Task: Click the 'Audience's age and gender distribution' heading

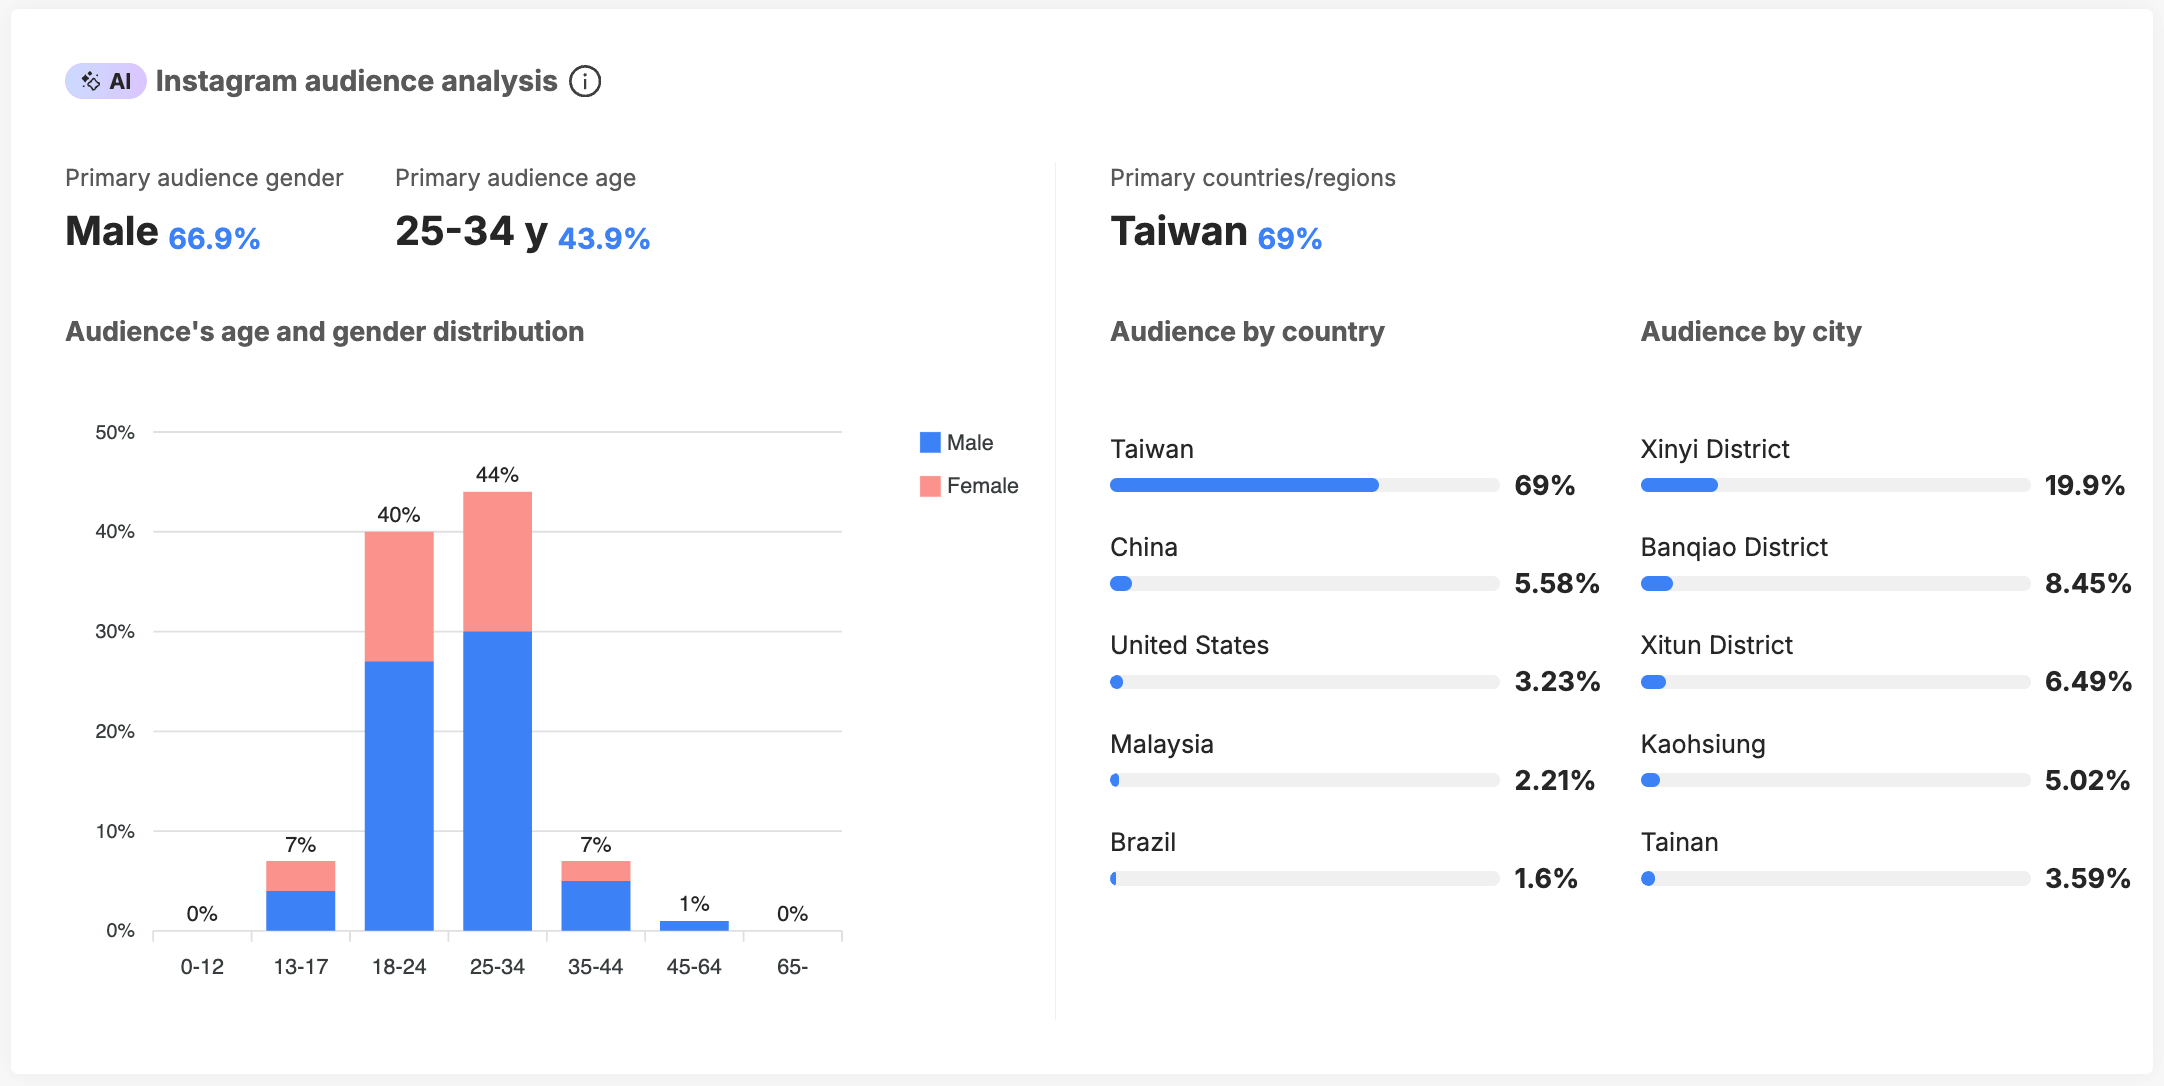Action: 325,332
